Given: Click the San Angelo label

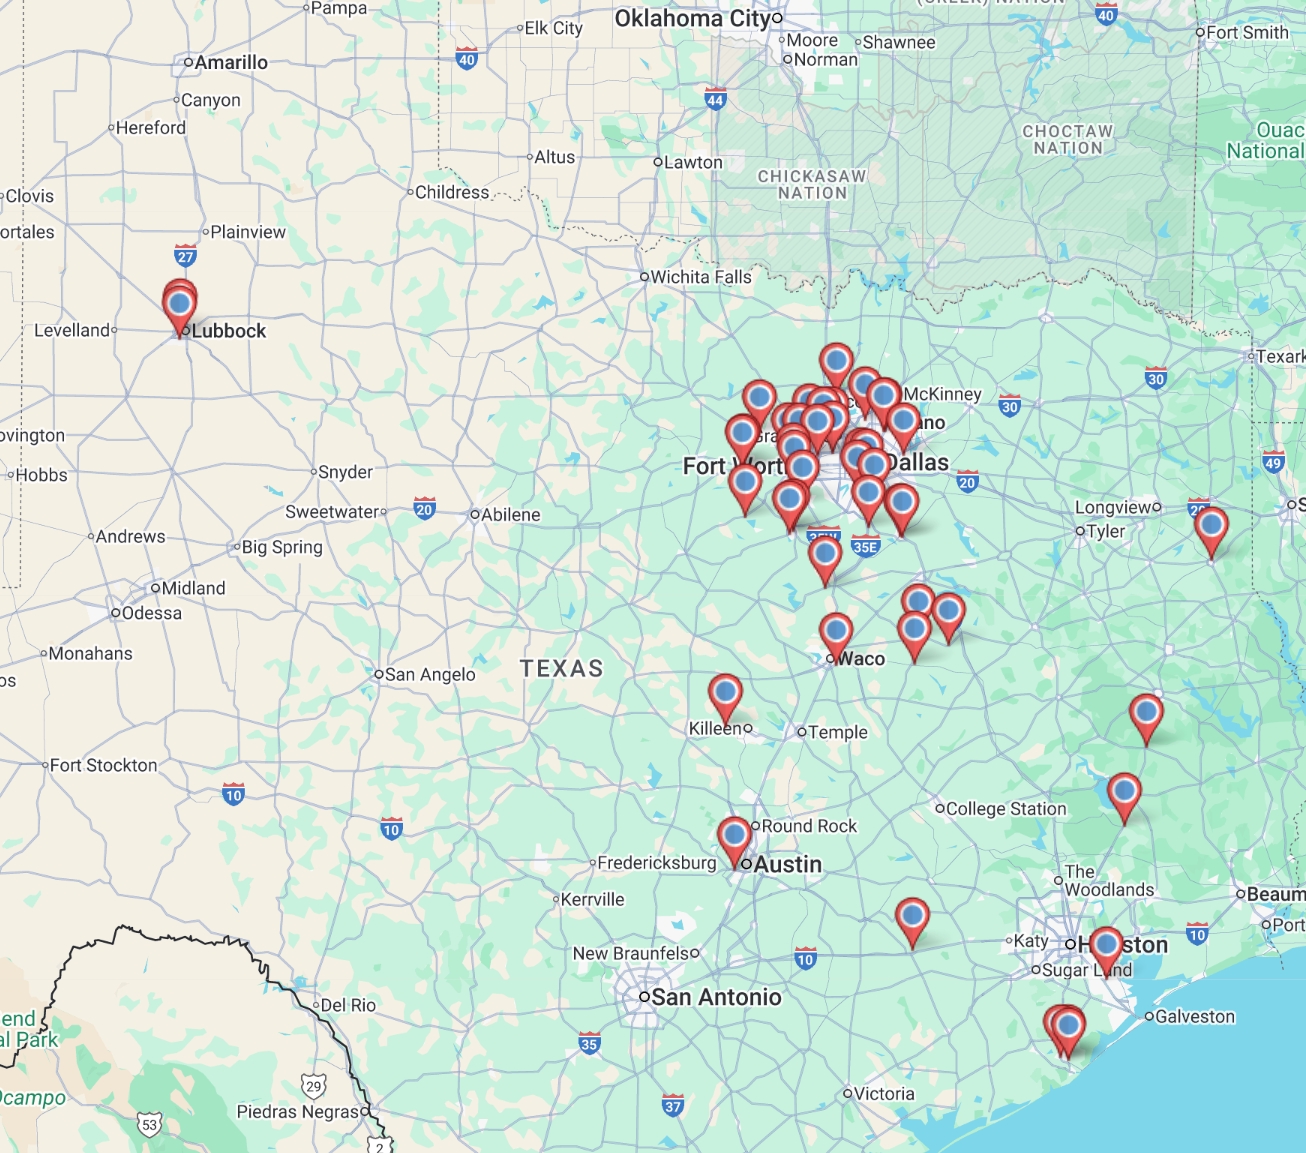Looking at the screenshot, I should point(430,675).
